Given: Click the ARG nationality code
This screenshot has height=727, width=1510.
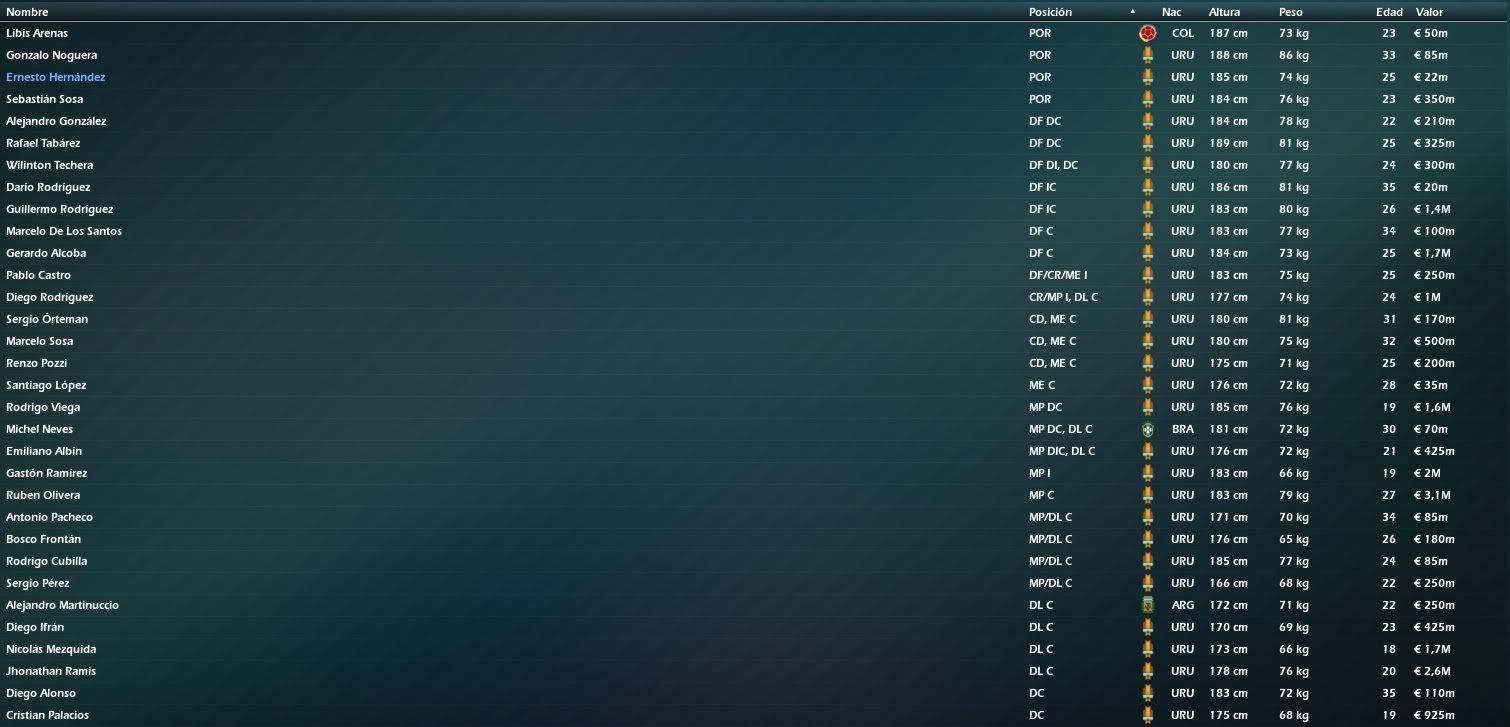Looking at the screenshot, I should point(1183,605).
